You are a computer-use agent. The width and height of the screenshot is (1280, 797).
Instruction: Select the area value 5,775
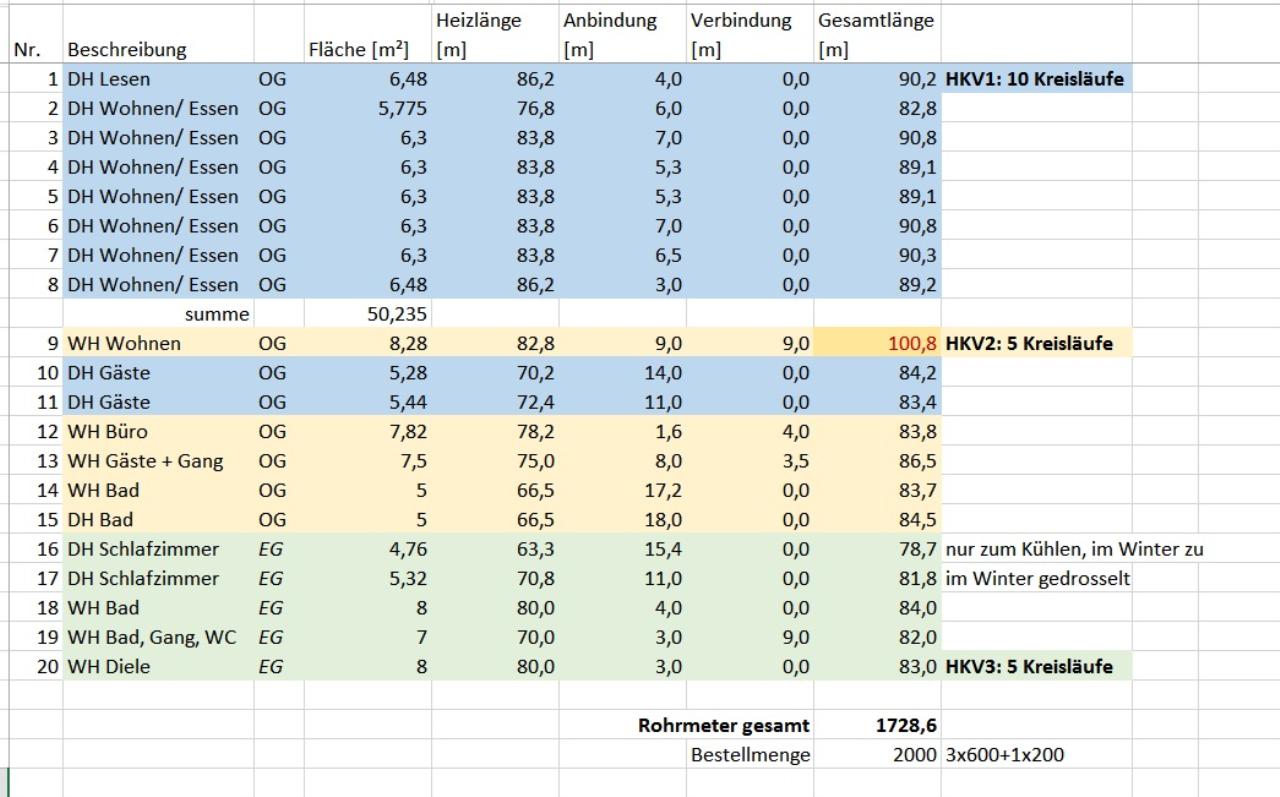[368, 108]
